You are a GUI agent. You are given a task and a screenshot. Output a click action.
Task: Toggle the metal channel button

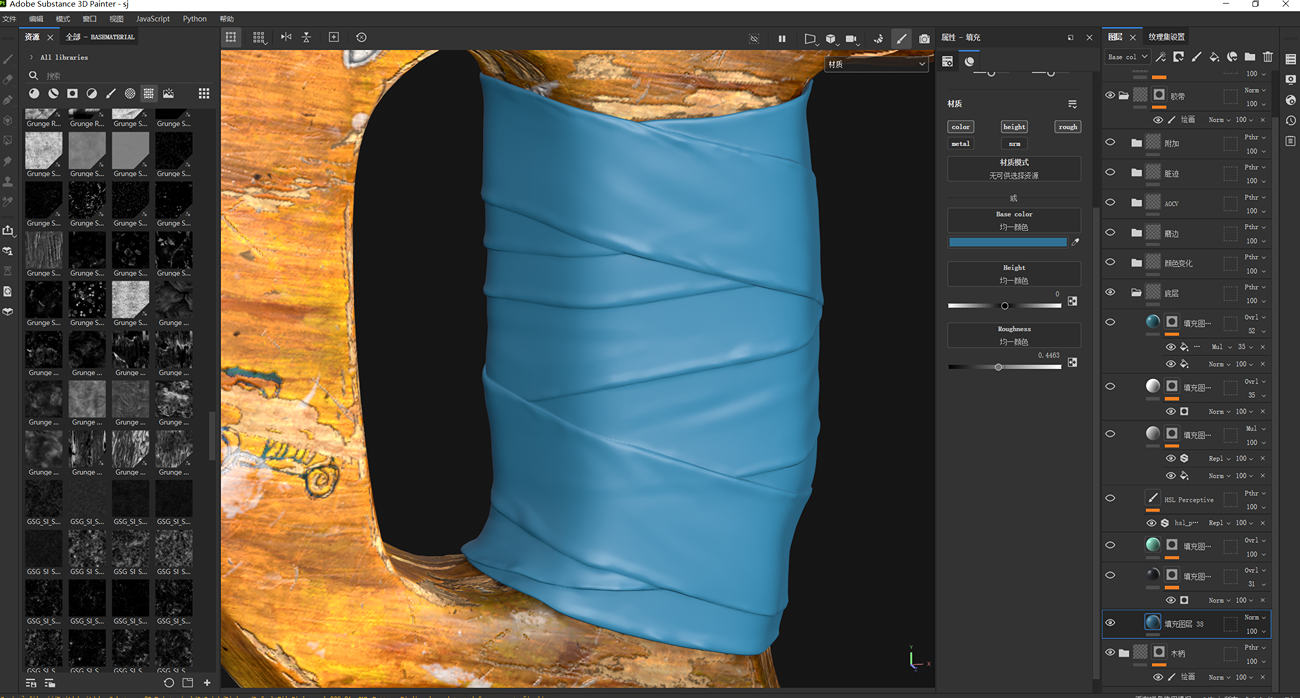960,144
